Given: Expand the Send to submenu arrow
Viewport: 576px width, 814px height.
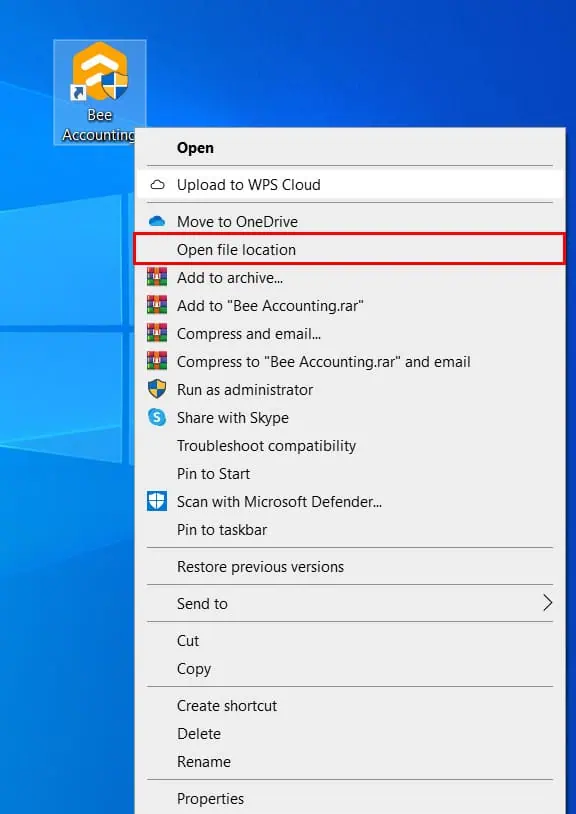Looking at the screenshot, I should click(x=547, y=603).
